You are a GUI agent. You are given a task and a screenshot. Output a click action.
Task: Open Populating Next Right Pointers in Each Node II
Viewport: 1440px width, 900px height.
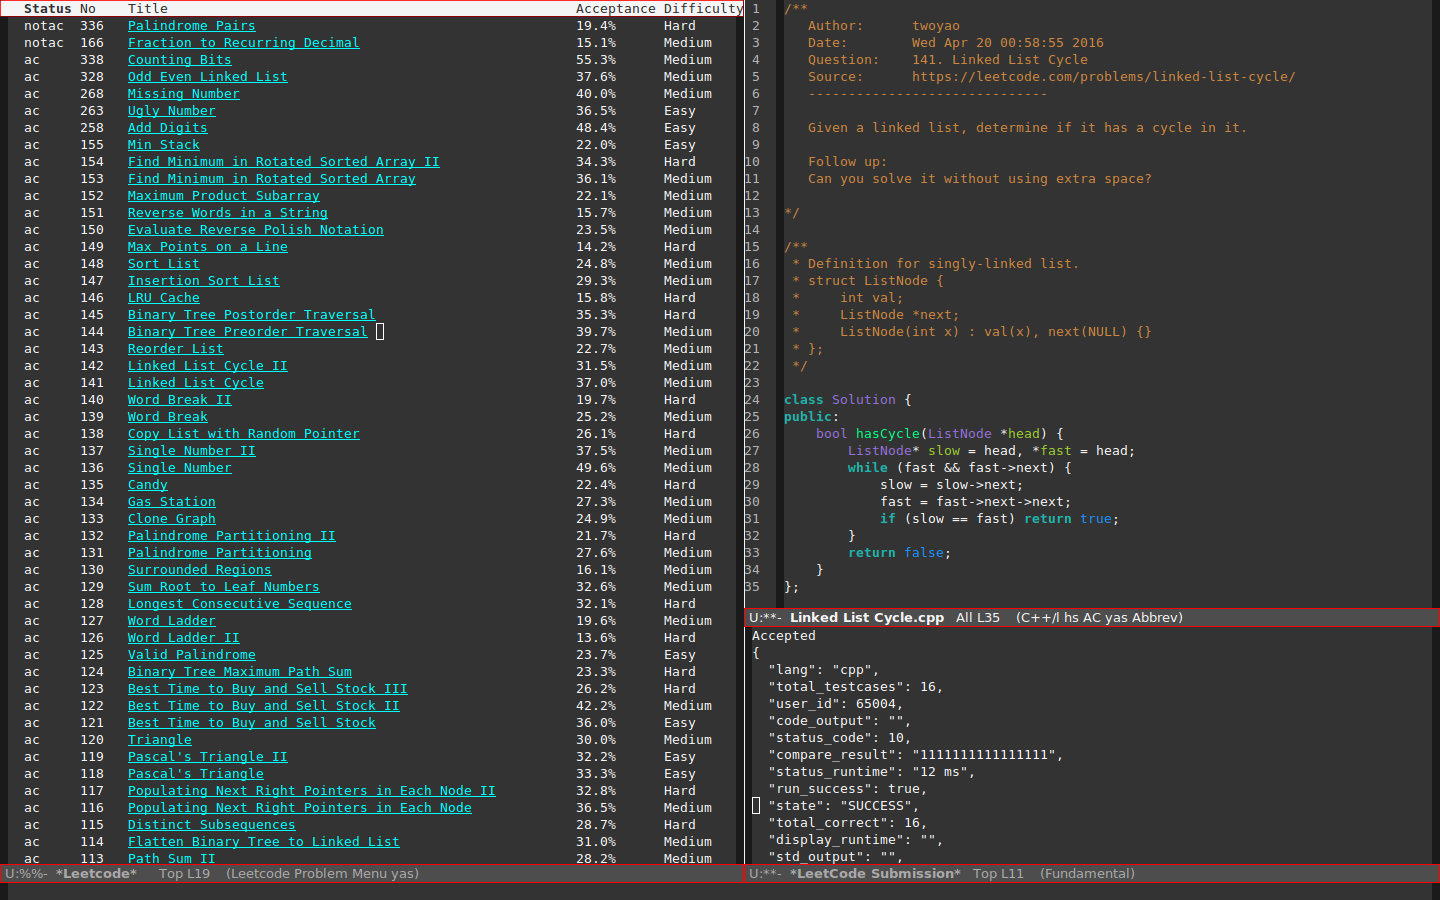tap(311, 791)
